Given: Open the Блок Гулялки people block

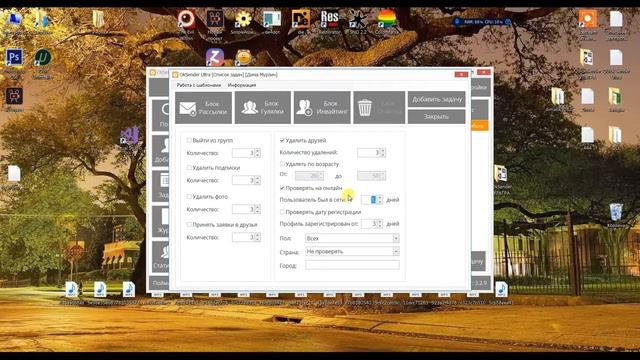Looking at the screenshot, I should click(263, 108).
